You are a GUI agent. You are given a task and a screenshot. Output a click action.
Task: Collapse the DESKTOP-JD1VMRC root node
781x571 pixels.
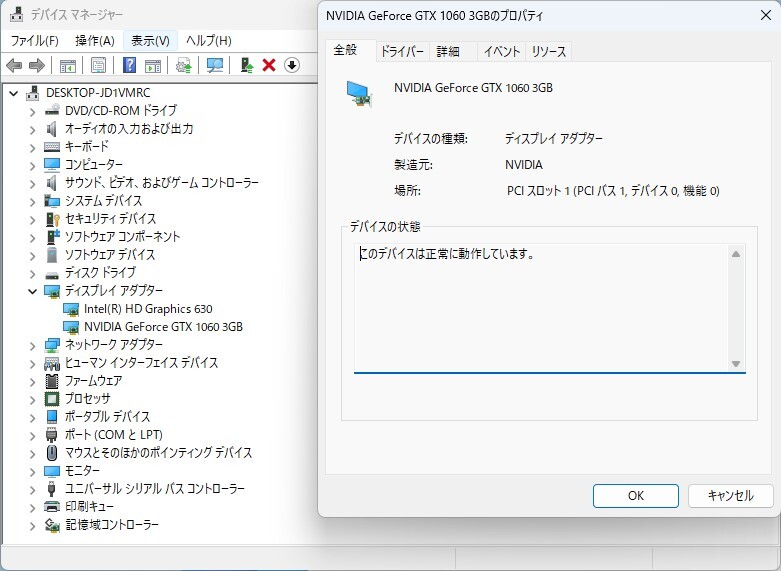tap(14, 93)
